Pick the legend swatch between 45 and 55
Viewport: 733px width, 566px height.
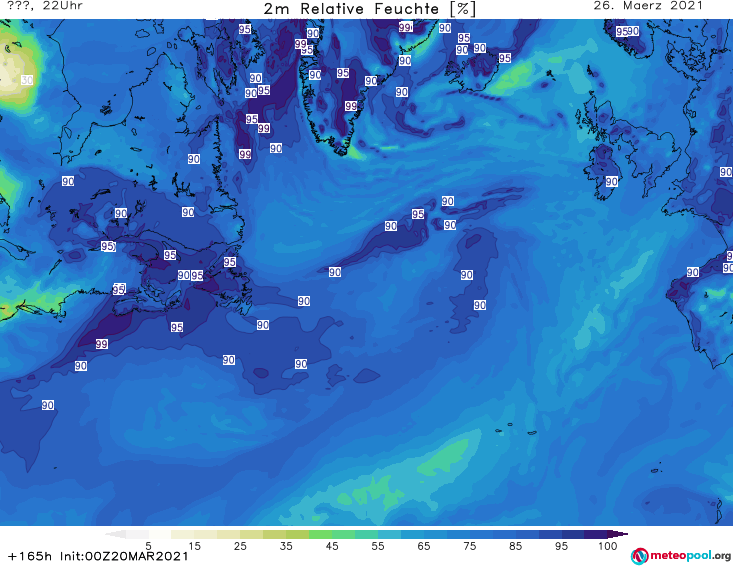[355, 534]
